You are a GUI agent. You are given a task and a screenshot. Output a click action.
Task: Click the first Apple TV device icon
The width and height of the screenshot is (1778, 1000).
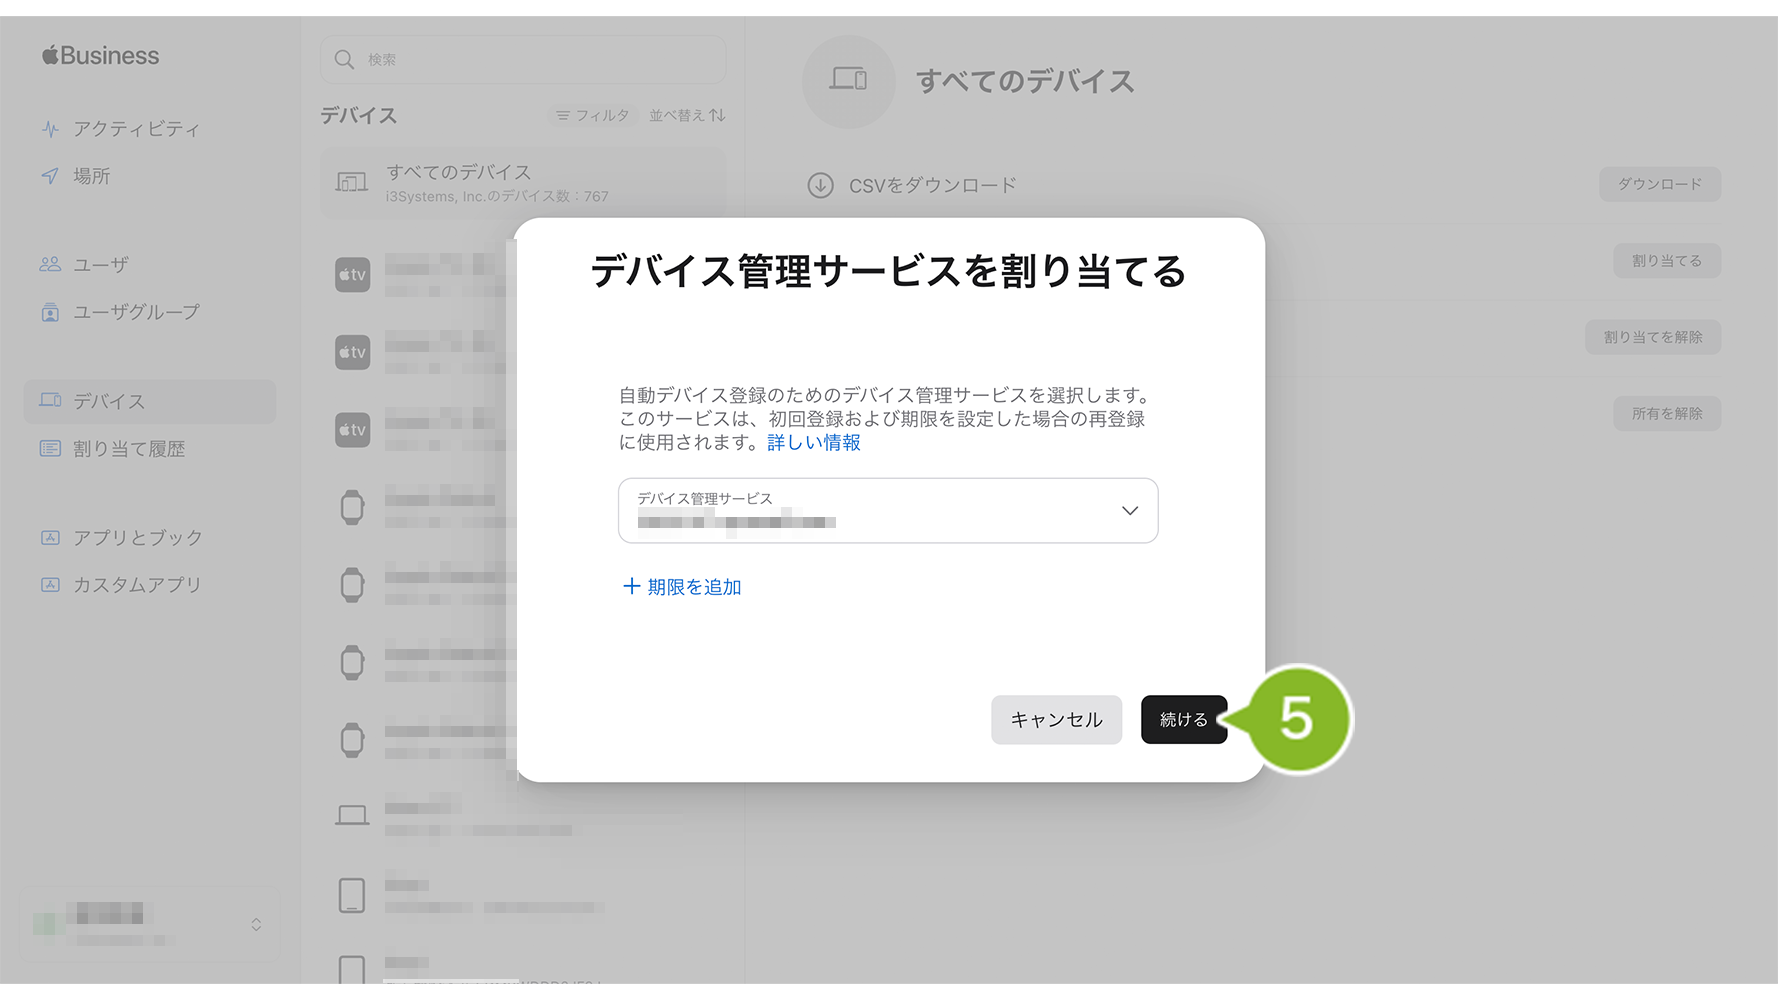pyautogui.click(x=352, y=274)
